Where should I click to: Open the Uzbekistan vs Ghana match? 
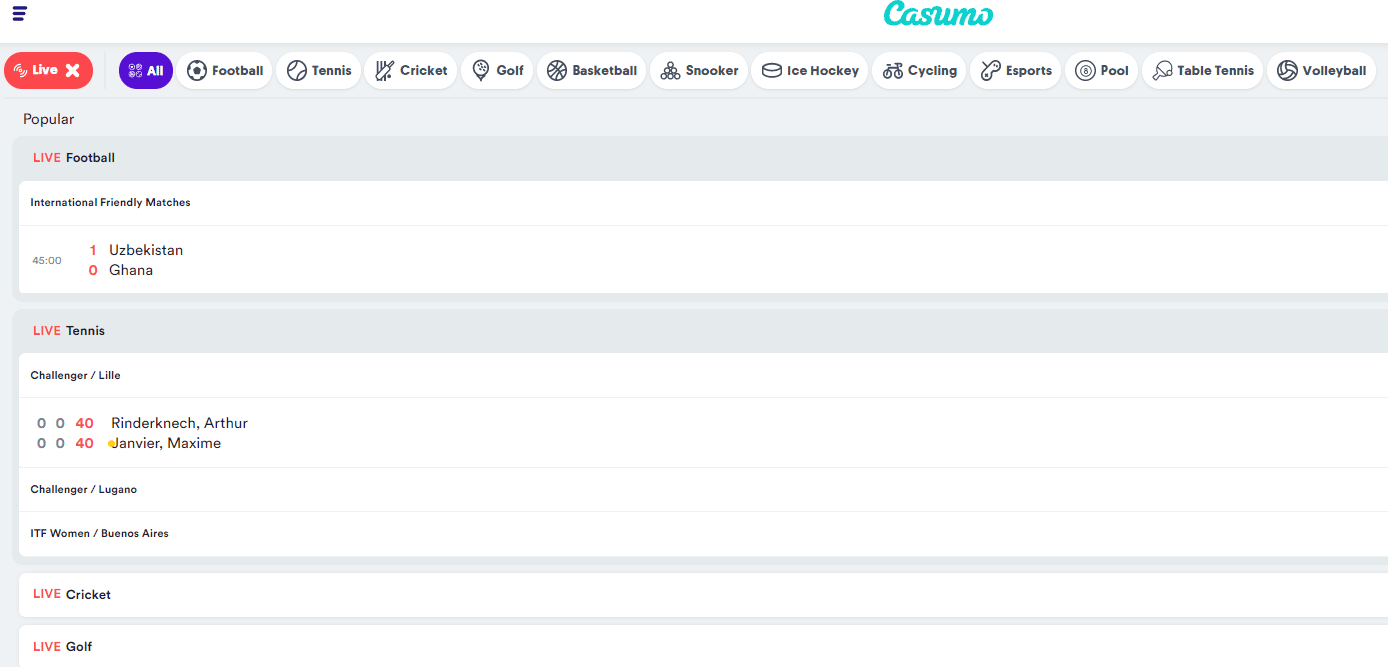146,260
